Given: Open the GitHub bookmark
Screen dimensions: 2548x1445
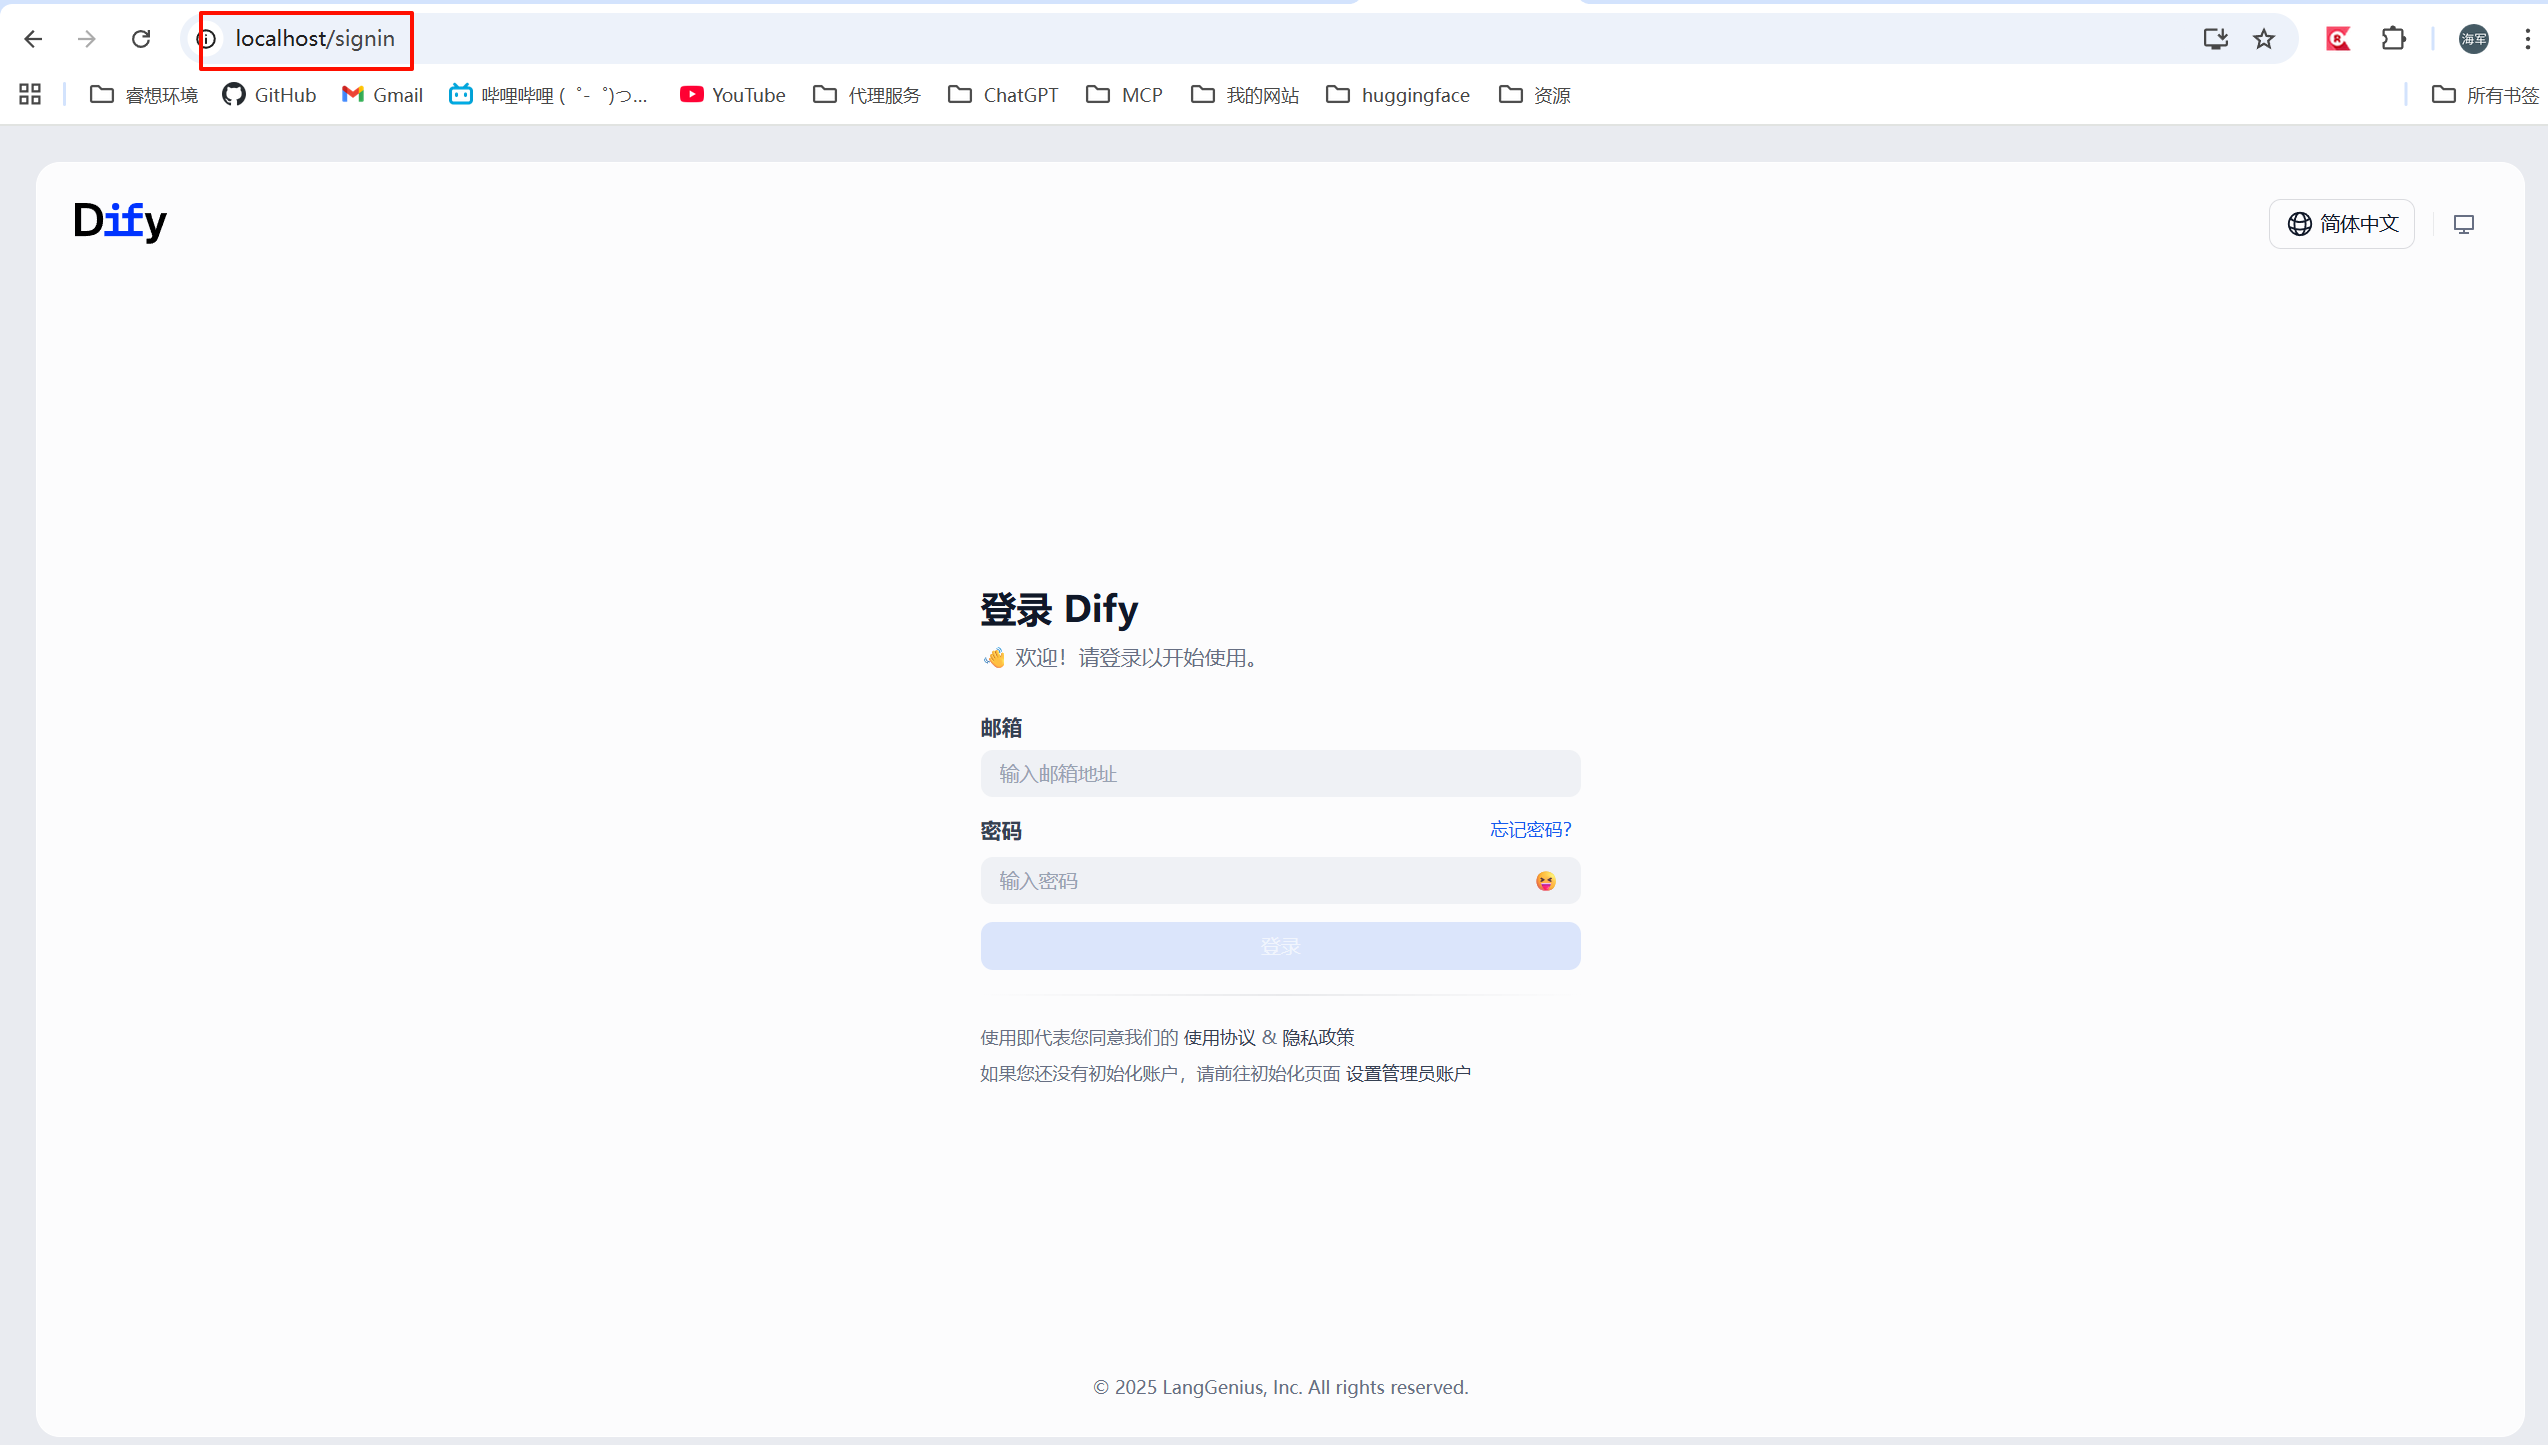Looking at the screenshot, I should [x=269, y=95].
